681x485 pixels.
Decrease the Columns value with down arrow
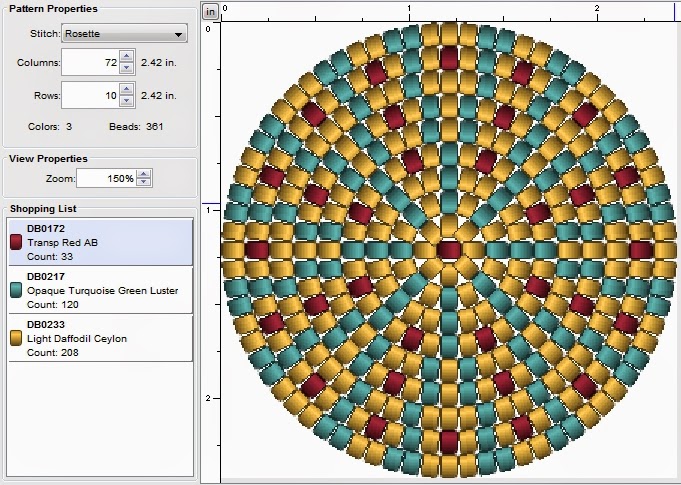pos(126,68)
